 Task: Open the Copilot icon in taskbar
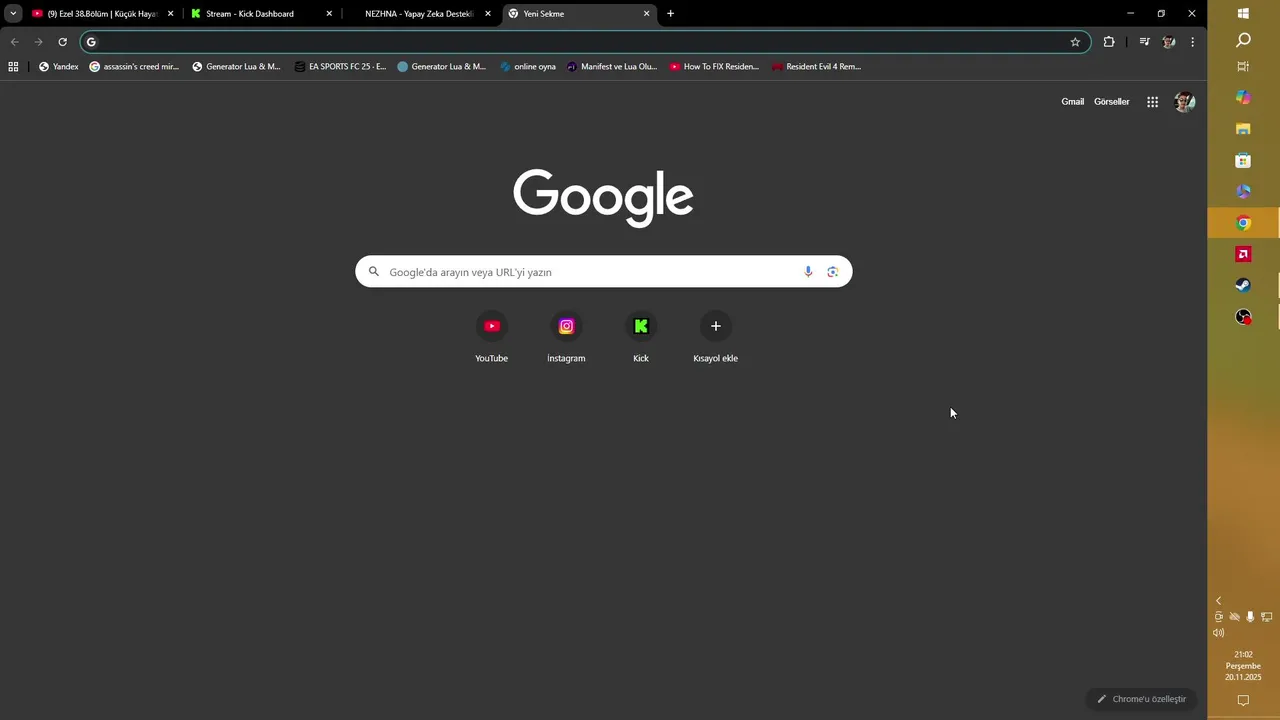pyautogui.click(x=1243, y=97)
